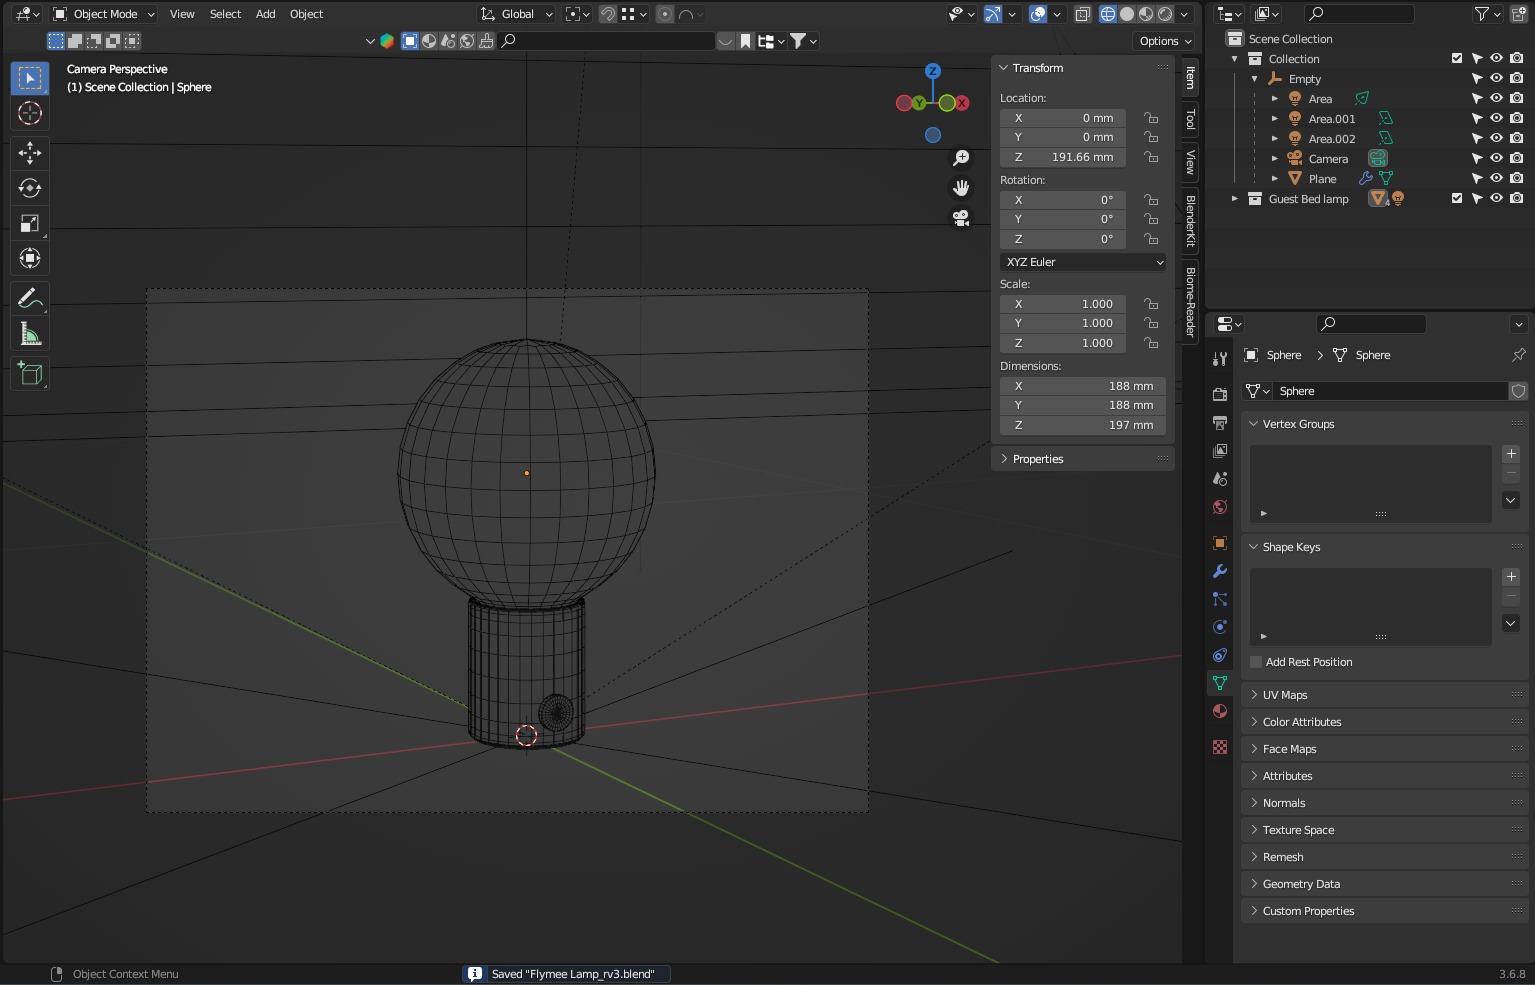
Task: Open the Options dropdown
Action: [1165, 41]
